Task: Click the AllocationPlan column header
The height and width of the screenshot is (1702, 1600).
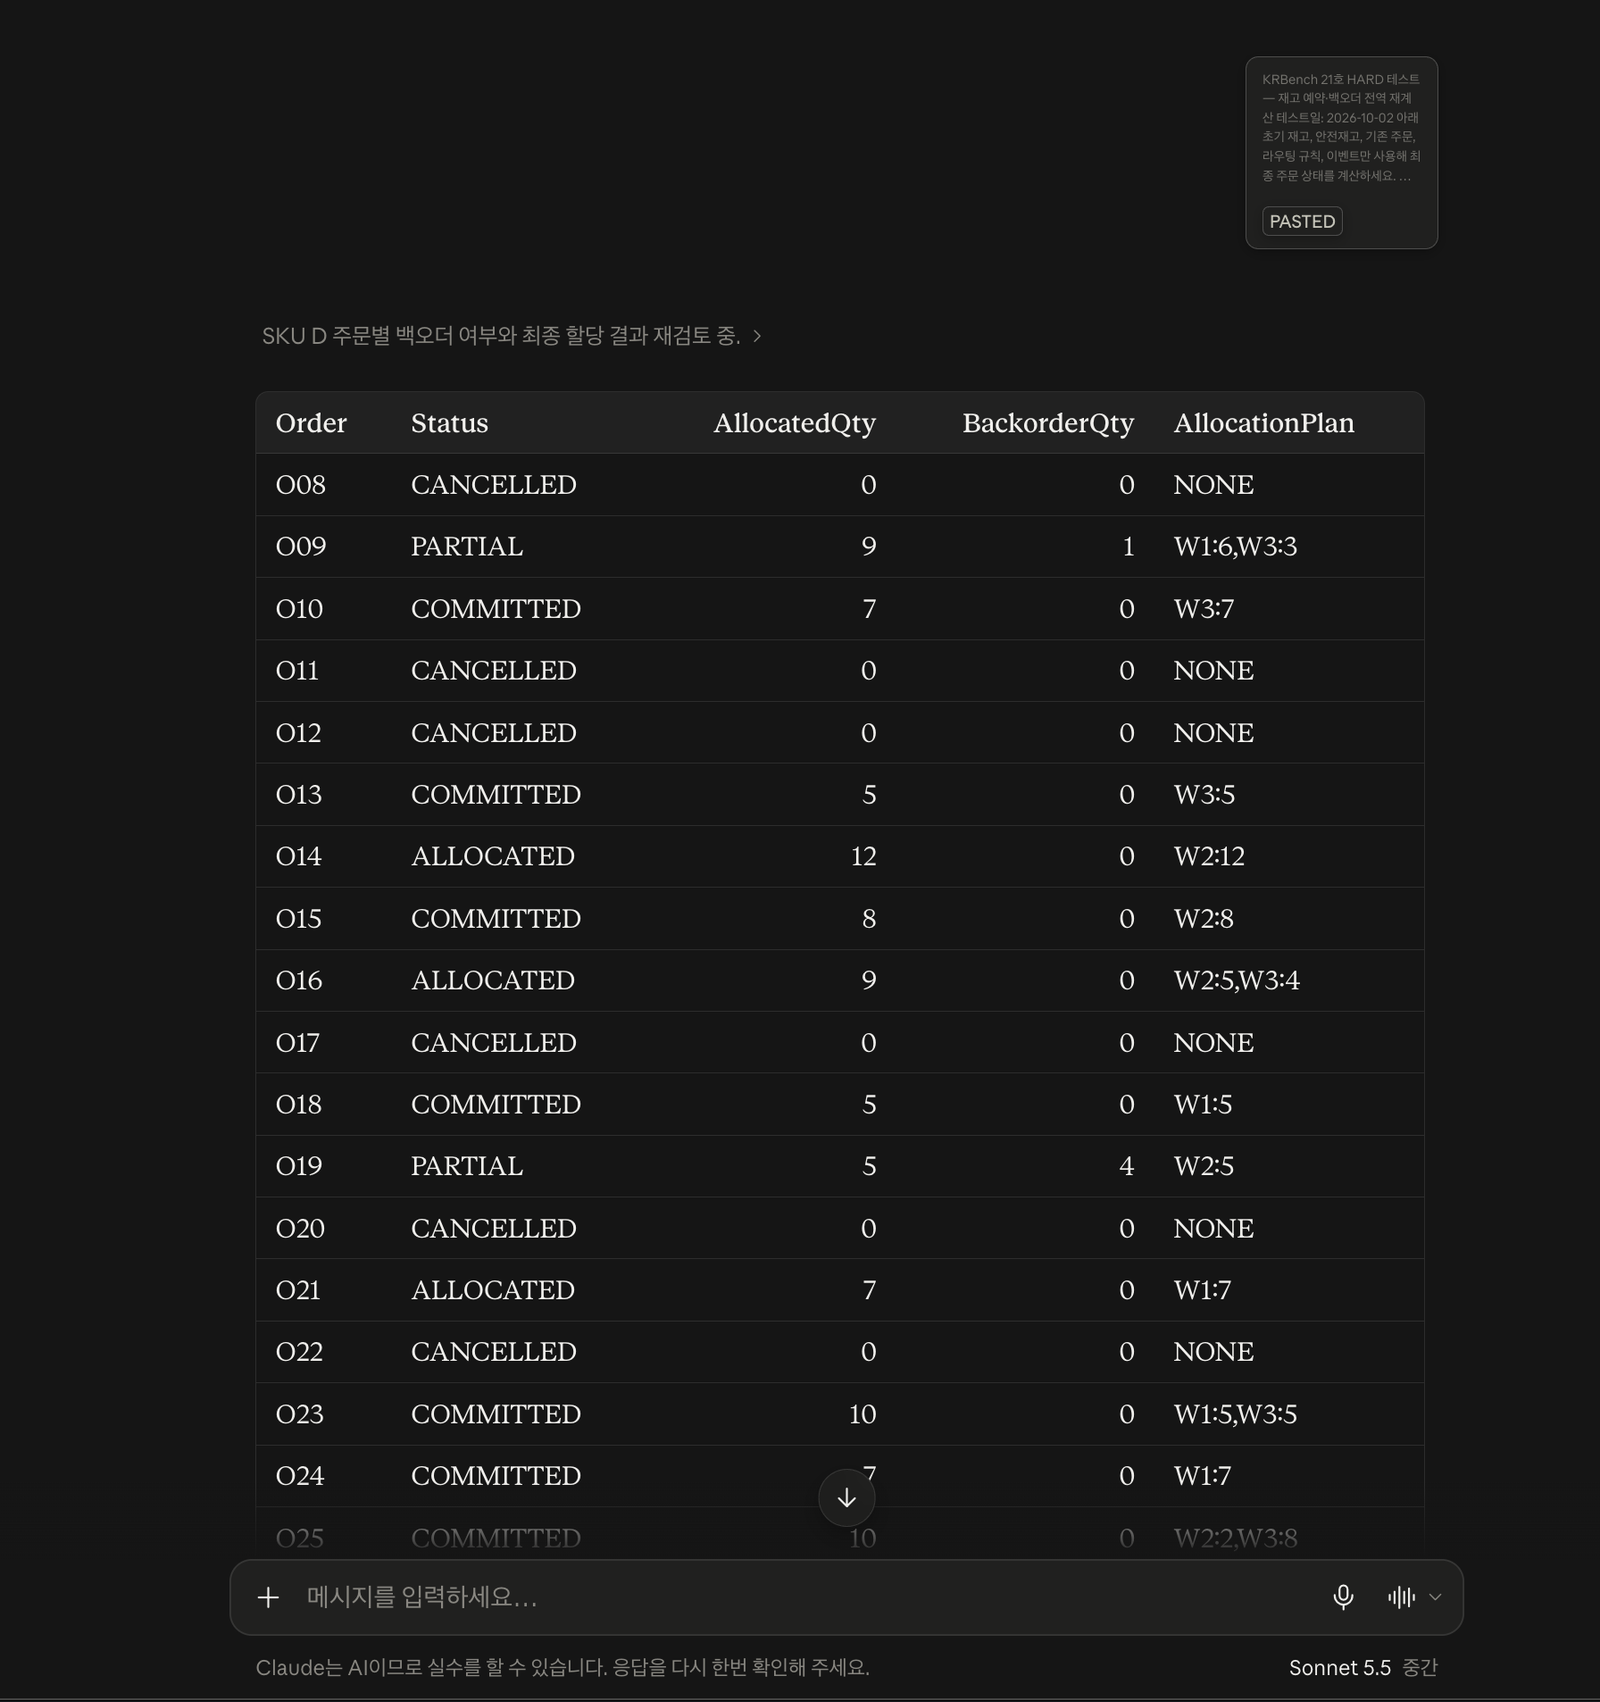Action: coord(1264,423)
